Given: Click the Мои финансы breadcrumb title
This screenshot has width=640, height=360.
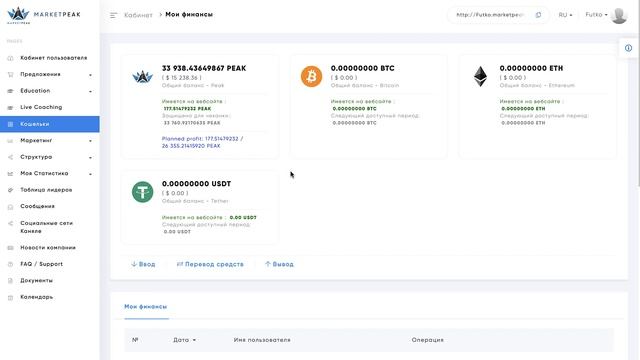Looking at the screenshot, I should point(189,15).
